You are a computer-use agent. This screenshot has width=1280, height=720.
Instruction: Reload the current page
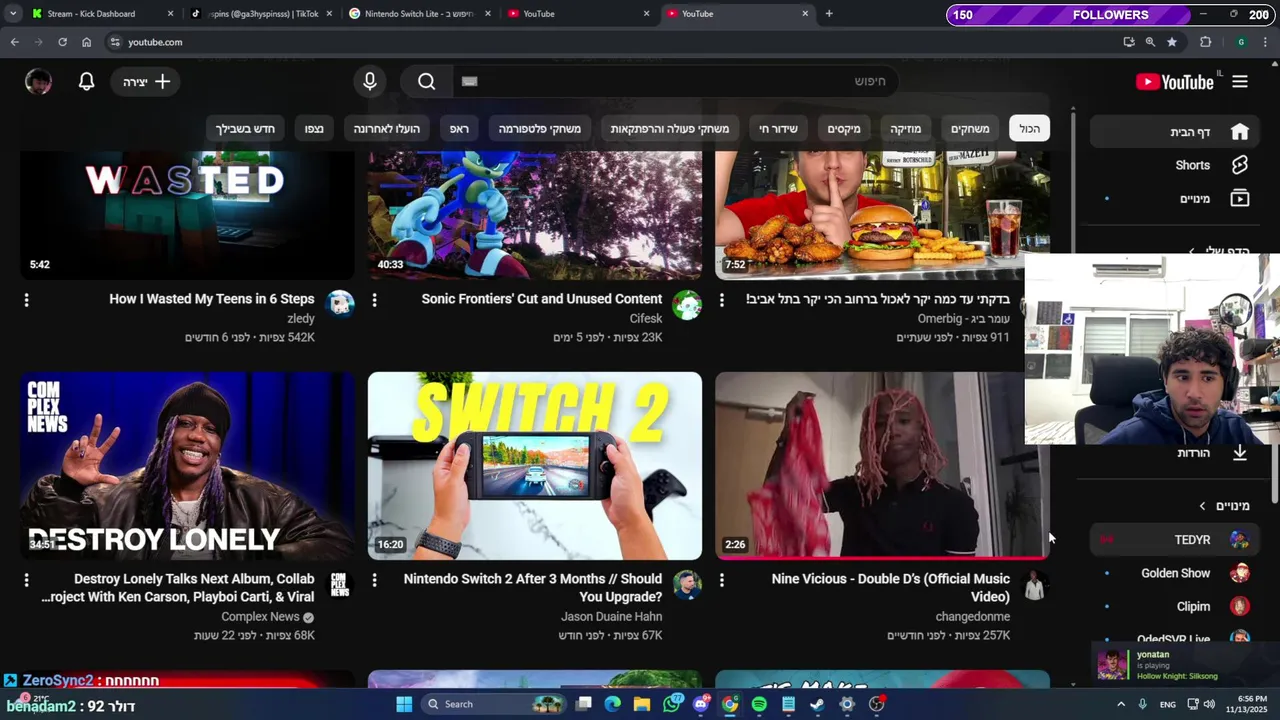[62, 42]
